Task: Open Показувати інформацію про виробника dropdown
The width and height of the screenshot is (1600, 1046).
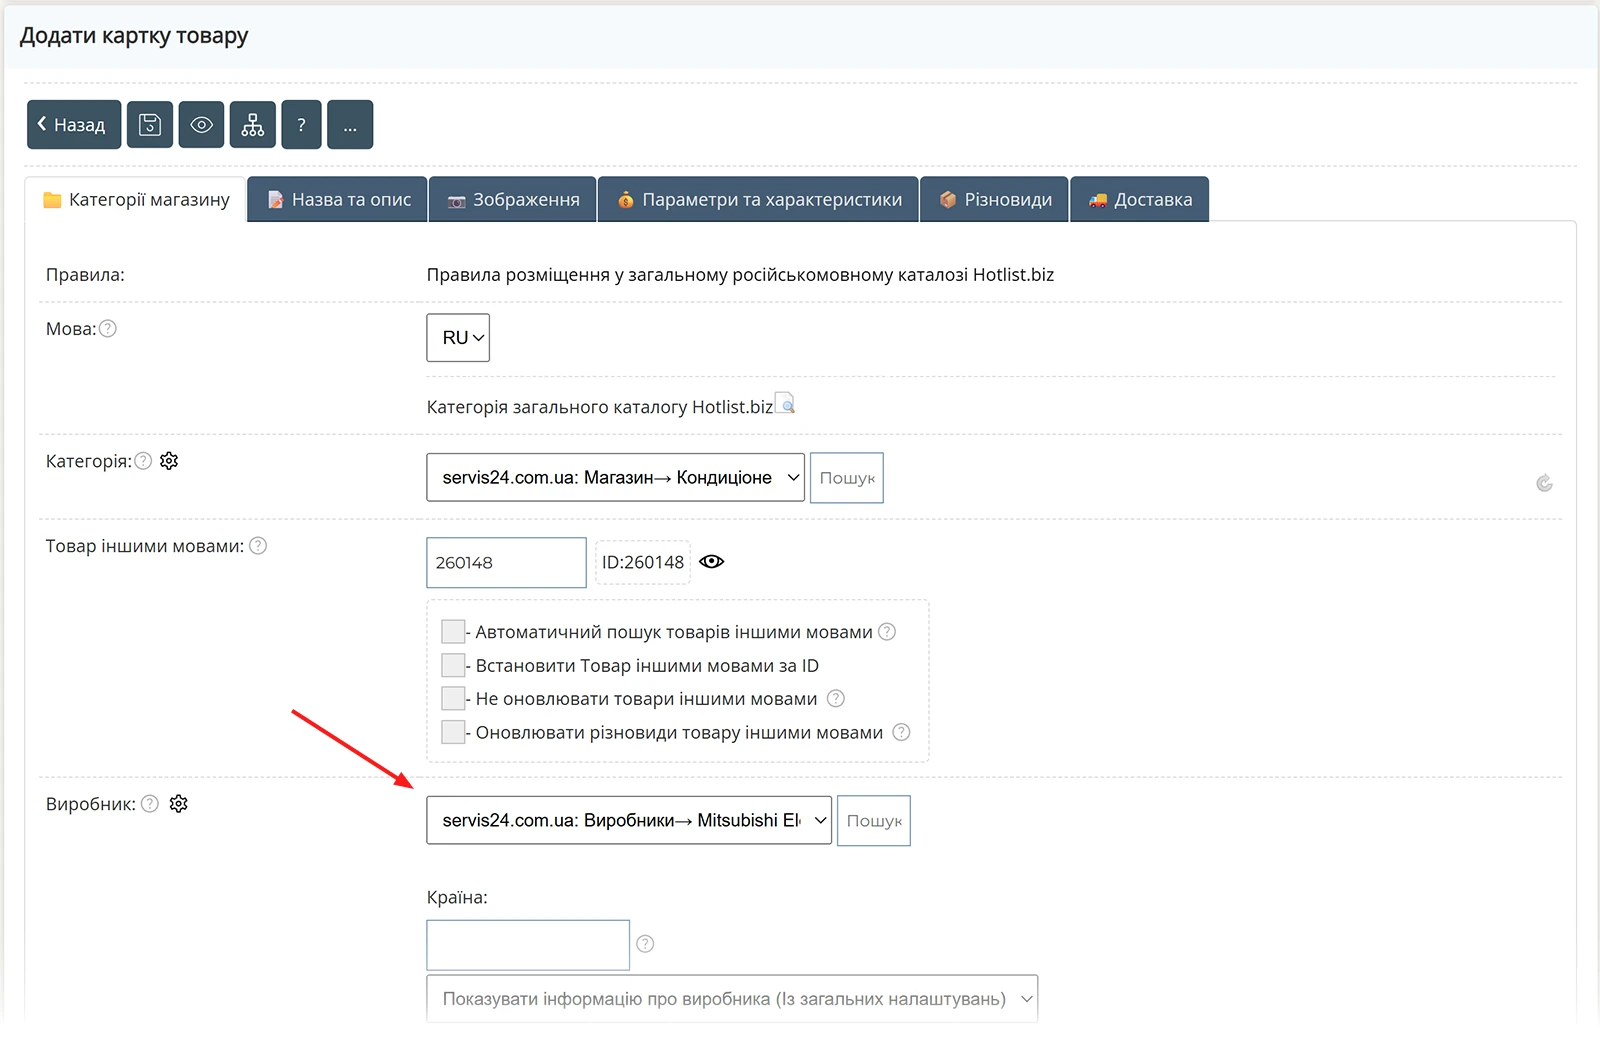Action: [x=732, y=999]
